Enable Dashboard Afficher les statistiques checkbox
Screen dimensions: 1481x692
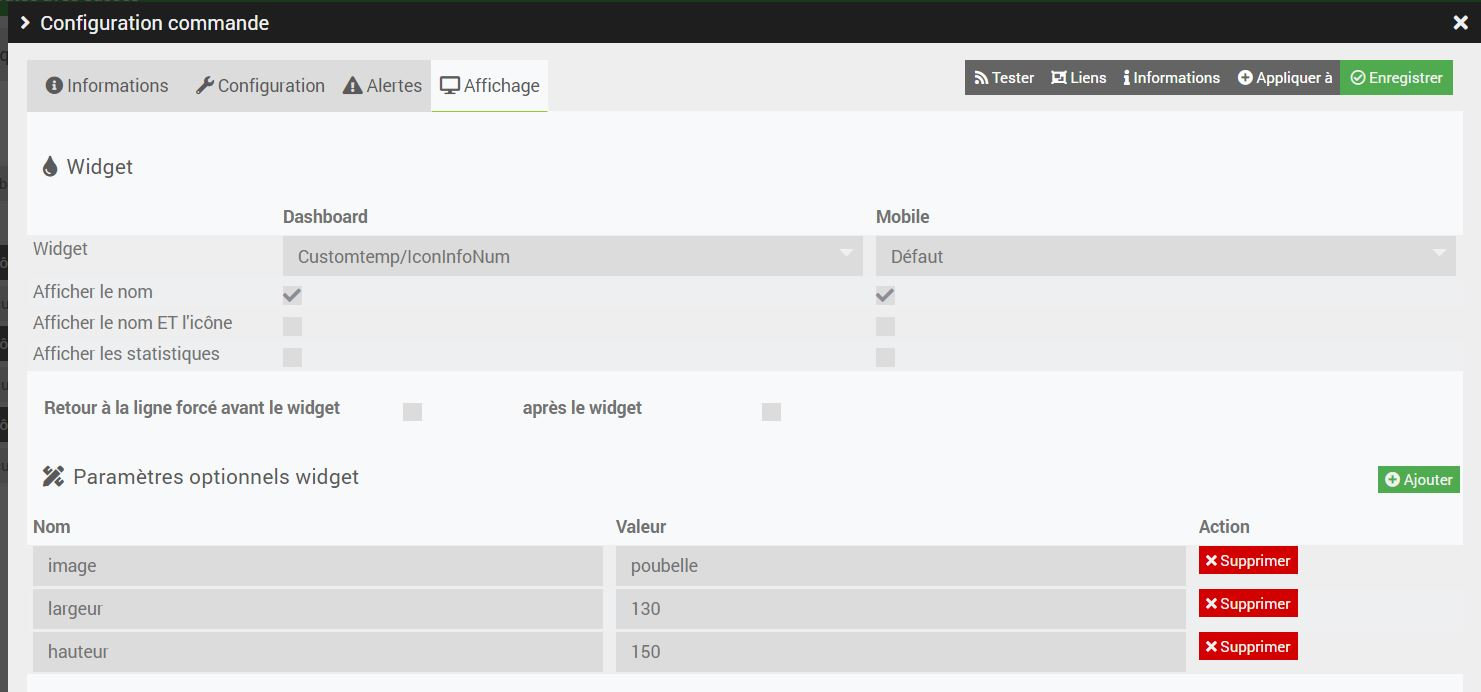pos(292,357)
